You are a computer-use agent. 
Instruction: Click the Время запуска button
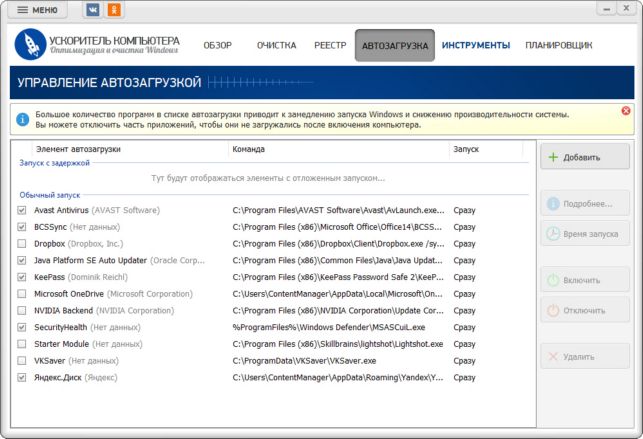point(585,234)
